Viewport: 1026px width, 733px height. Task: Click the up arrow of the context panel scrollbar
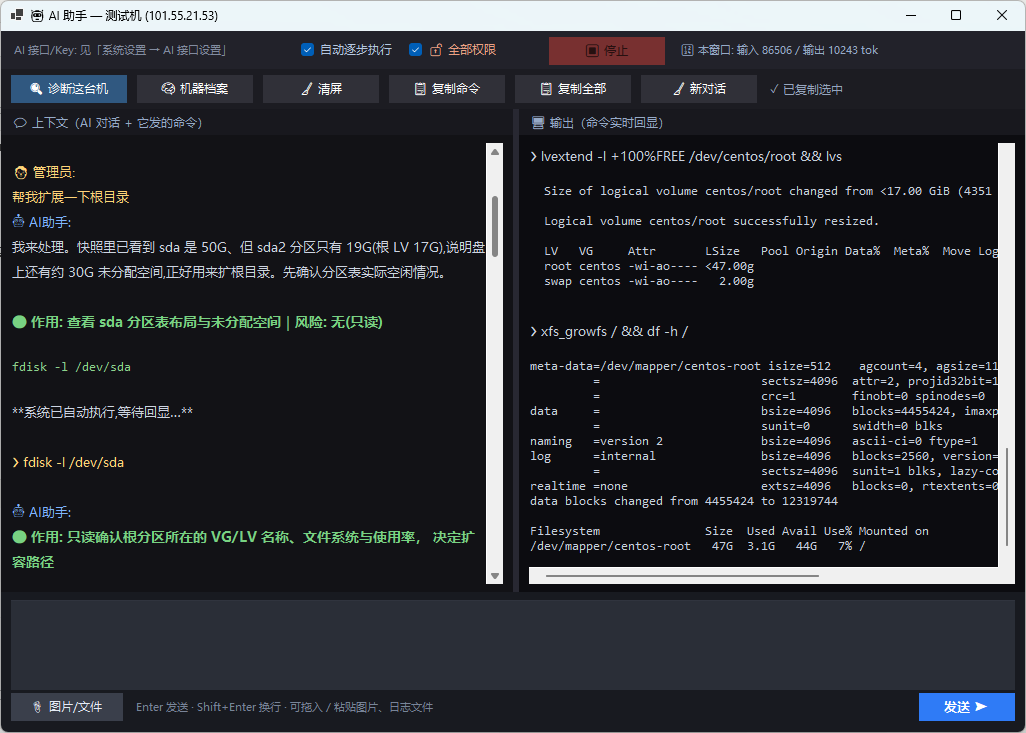click(495, 152)
